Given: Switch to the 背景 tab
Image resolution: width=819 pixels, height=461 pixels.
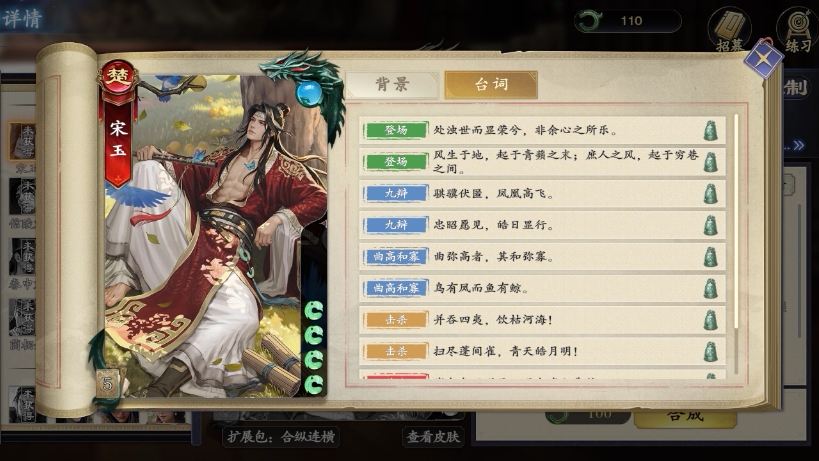Looking at the screenshot, I should point(392,85).
